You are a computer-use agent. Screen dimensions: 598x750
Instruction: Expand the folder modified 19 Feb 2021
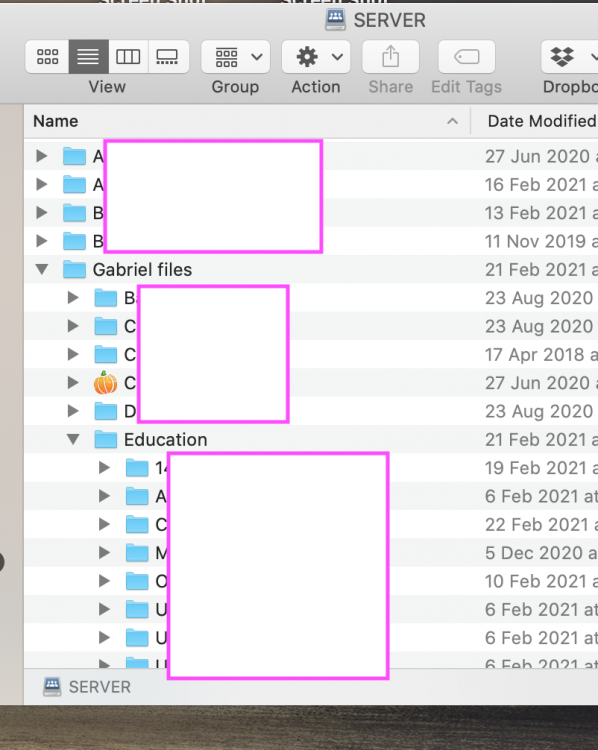(x=104, y=467)
